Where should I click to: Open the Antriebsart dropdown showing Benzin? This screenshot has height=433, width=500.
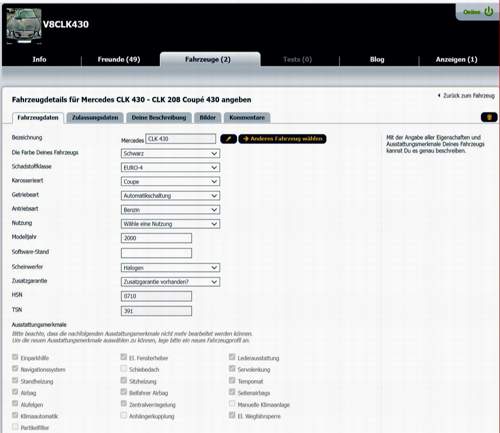[170, 210]
